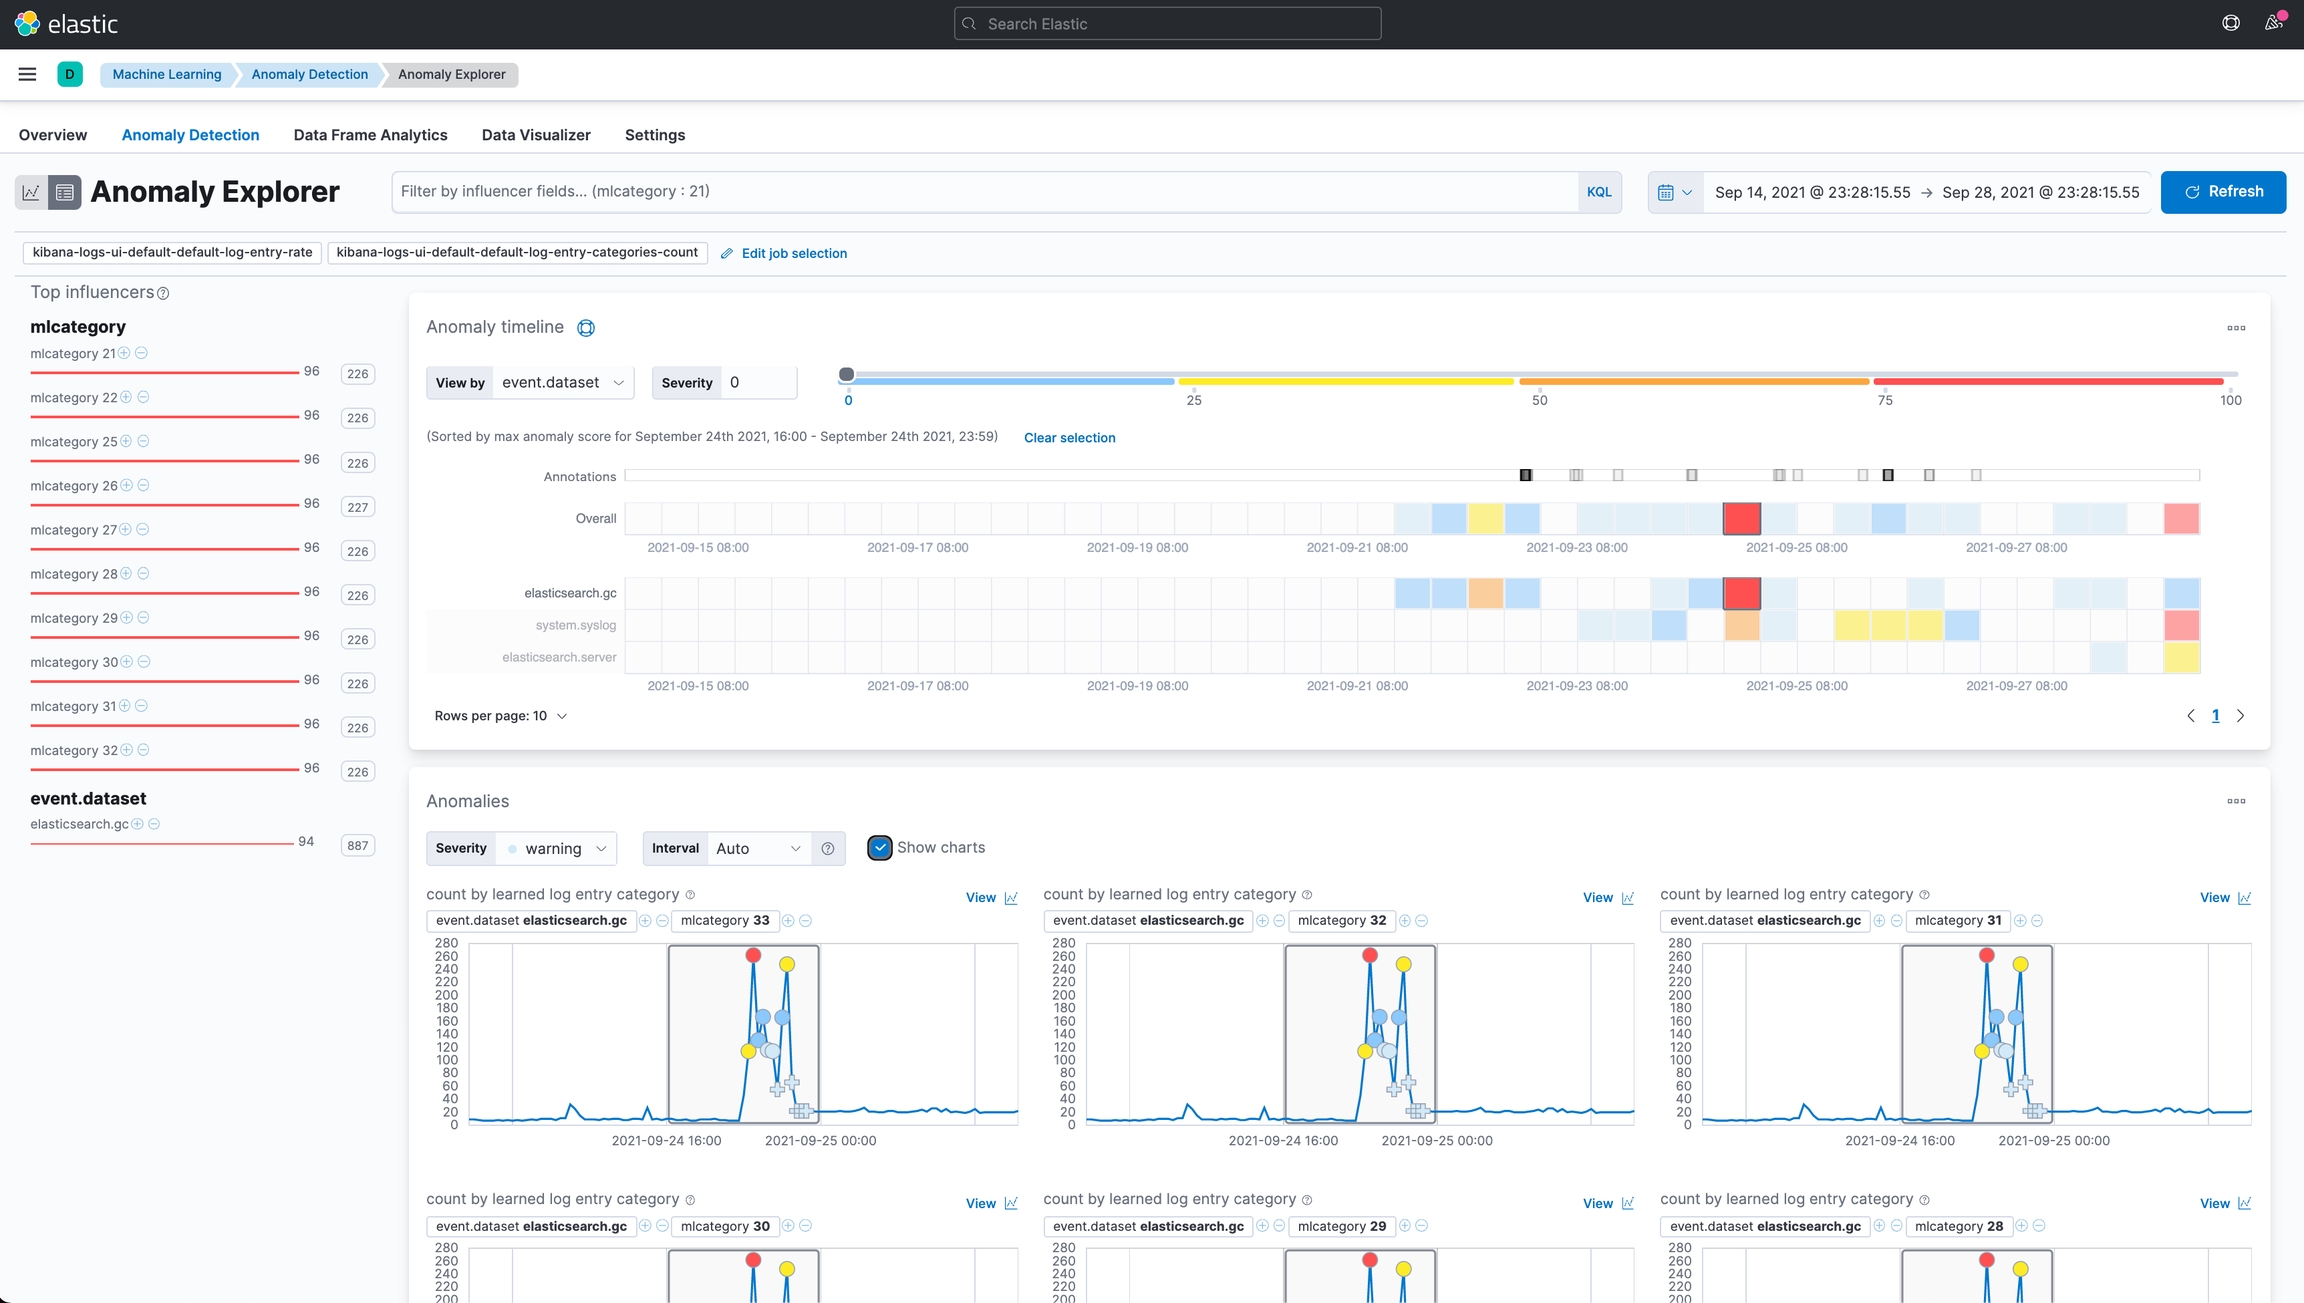This screenshot has height=1303, width=2304.
Task: Click the log-entry-categories-count job badge
Action: pyautogui.click(x=517, y=253)
